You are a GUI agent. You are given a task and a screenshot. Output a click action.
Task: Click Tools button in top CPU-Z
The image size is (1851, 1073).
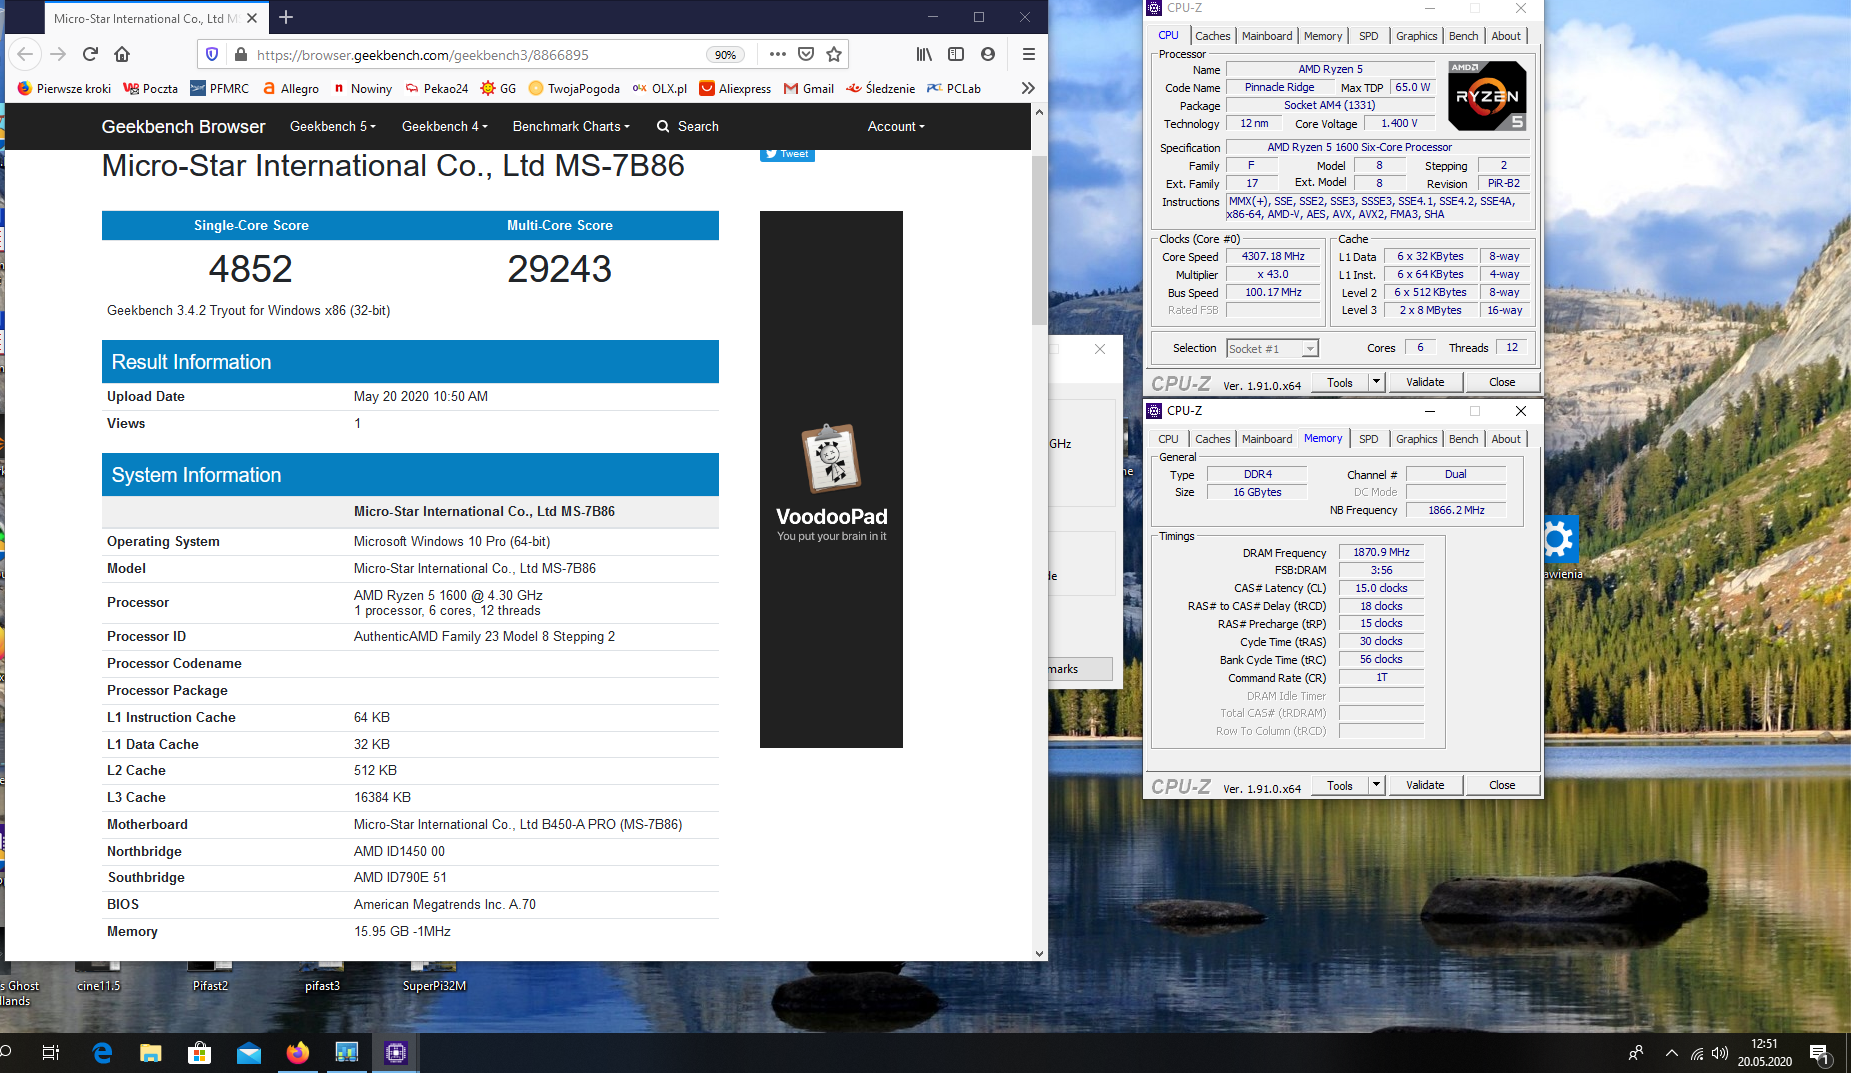click(x=1339, y=383)
